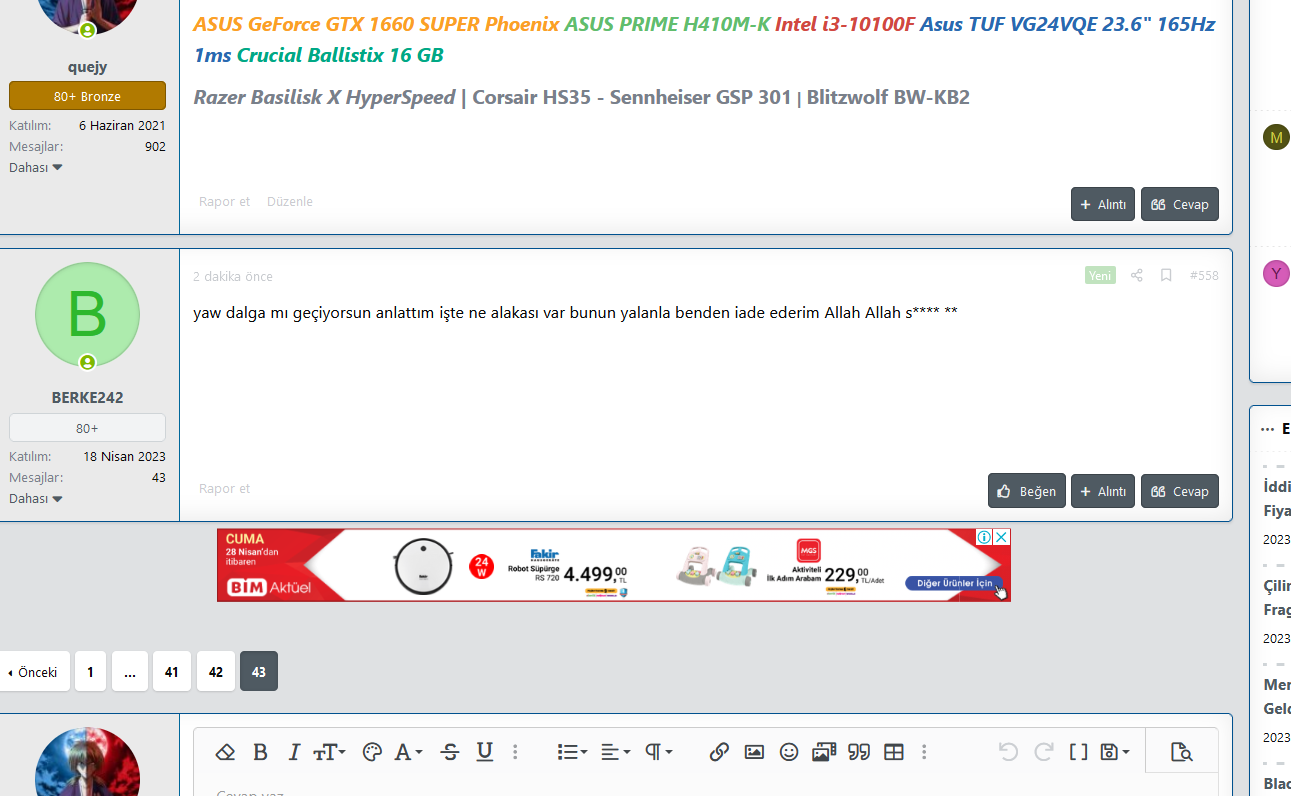The height and width of the screenshot is (796, 1291).
Task: Share post #558 via share icon
Action: click(x=1137, y=275)
